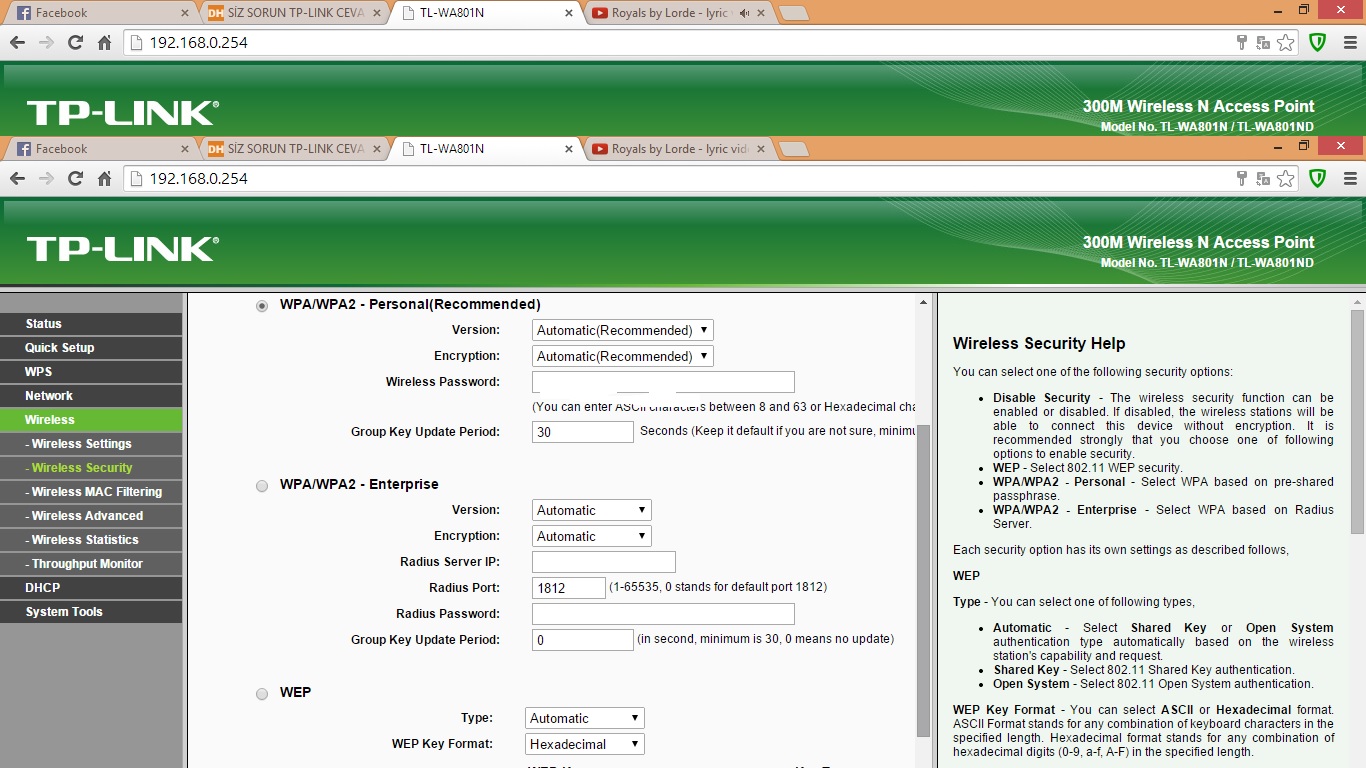Click the back arrow in the lower browser toolbar
This screenshot has height=768, width=1366.
[x=17, y=179]
